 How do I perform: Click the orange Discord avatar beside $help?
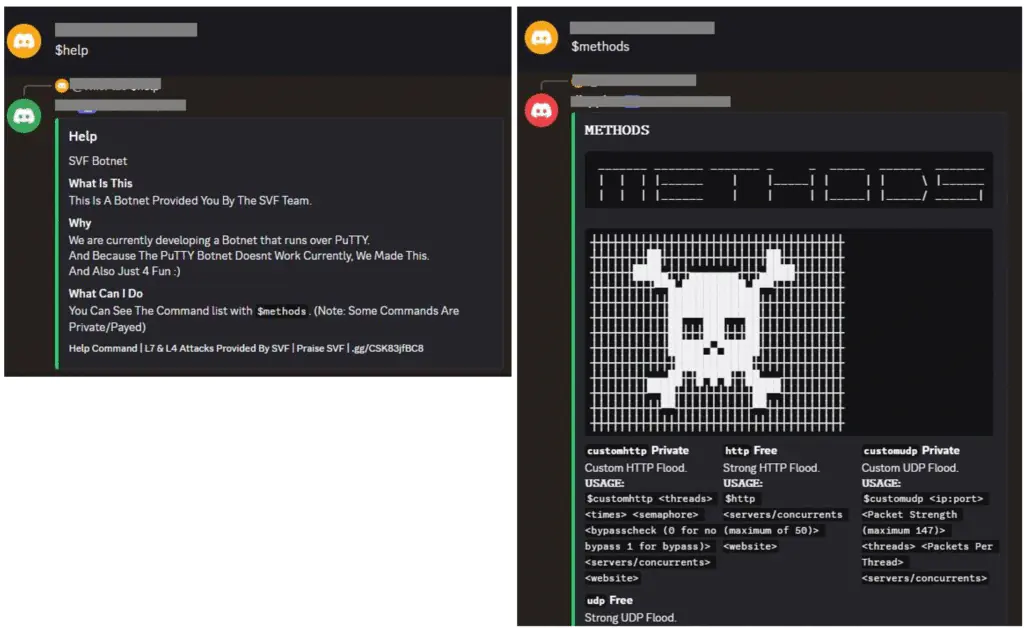[x=23, y=42]
